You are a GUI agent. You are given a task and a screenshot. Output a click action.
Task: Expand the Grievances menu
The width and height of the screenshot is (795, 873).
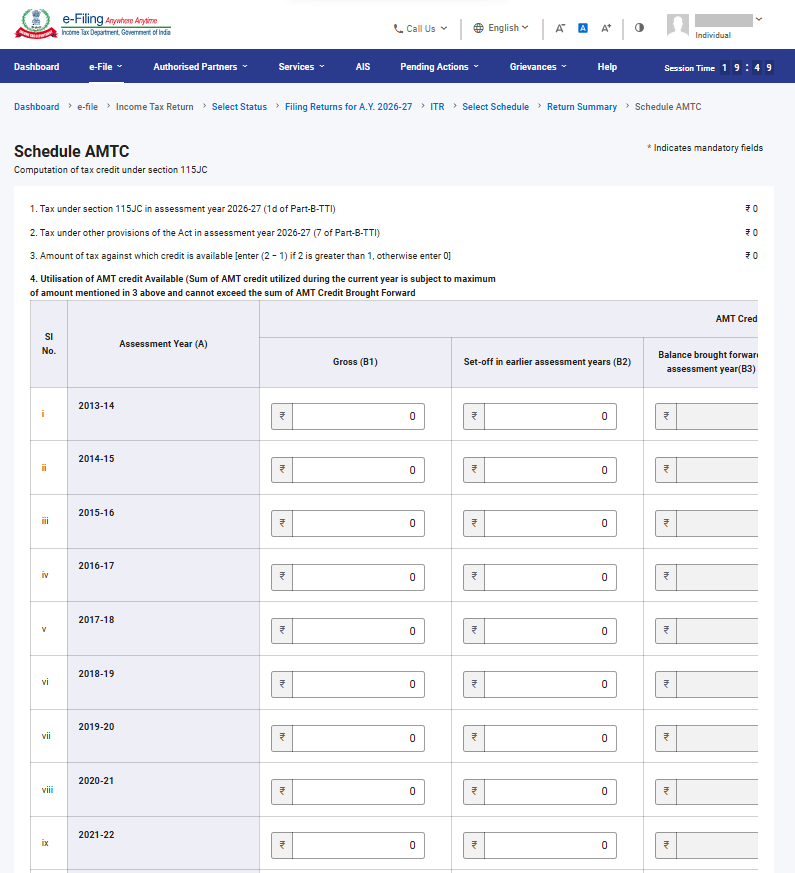click(x=538, y=67)
